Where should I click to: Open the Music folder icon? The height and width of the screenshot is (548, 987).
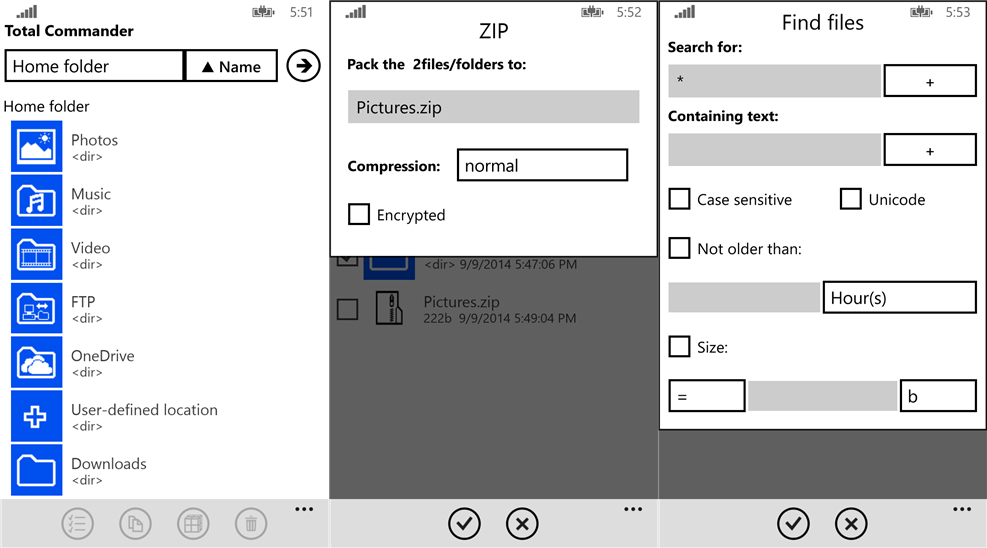(x=37, y=201)
